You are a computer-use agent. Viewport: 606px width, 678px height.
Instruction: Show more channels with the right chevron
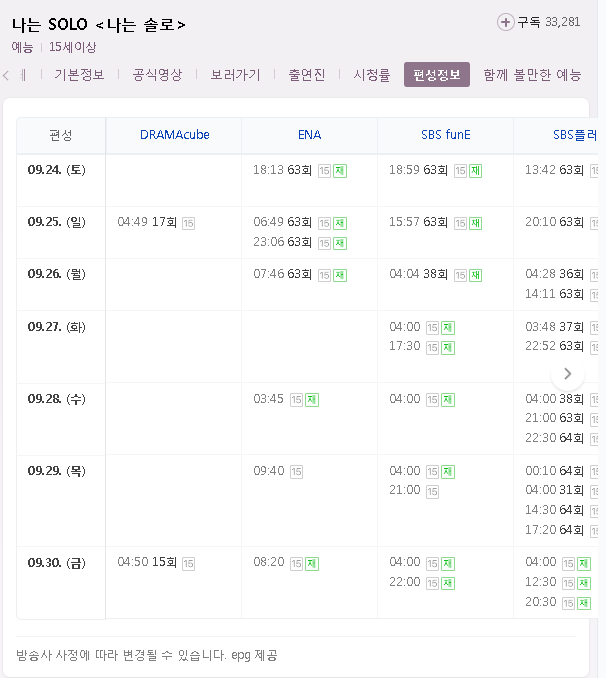[568, 374]
